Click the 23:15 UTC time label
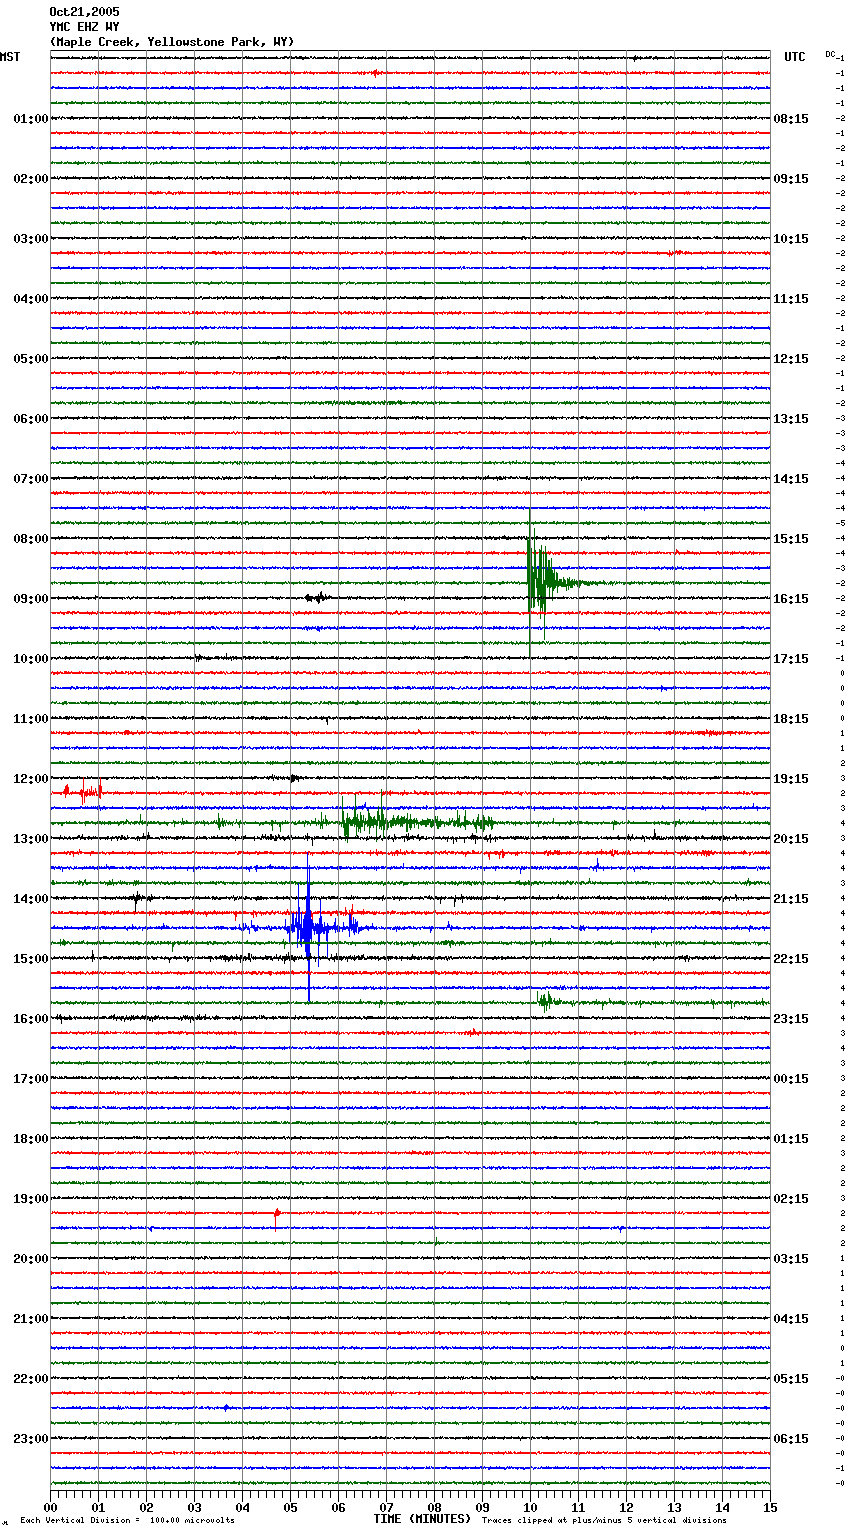The width and height of the screenshot is (850, 1534). tap(791, 1019)
